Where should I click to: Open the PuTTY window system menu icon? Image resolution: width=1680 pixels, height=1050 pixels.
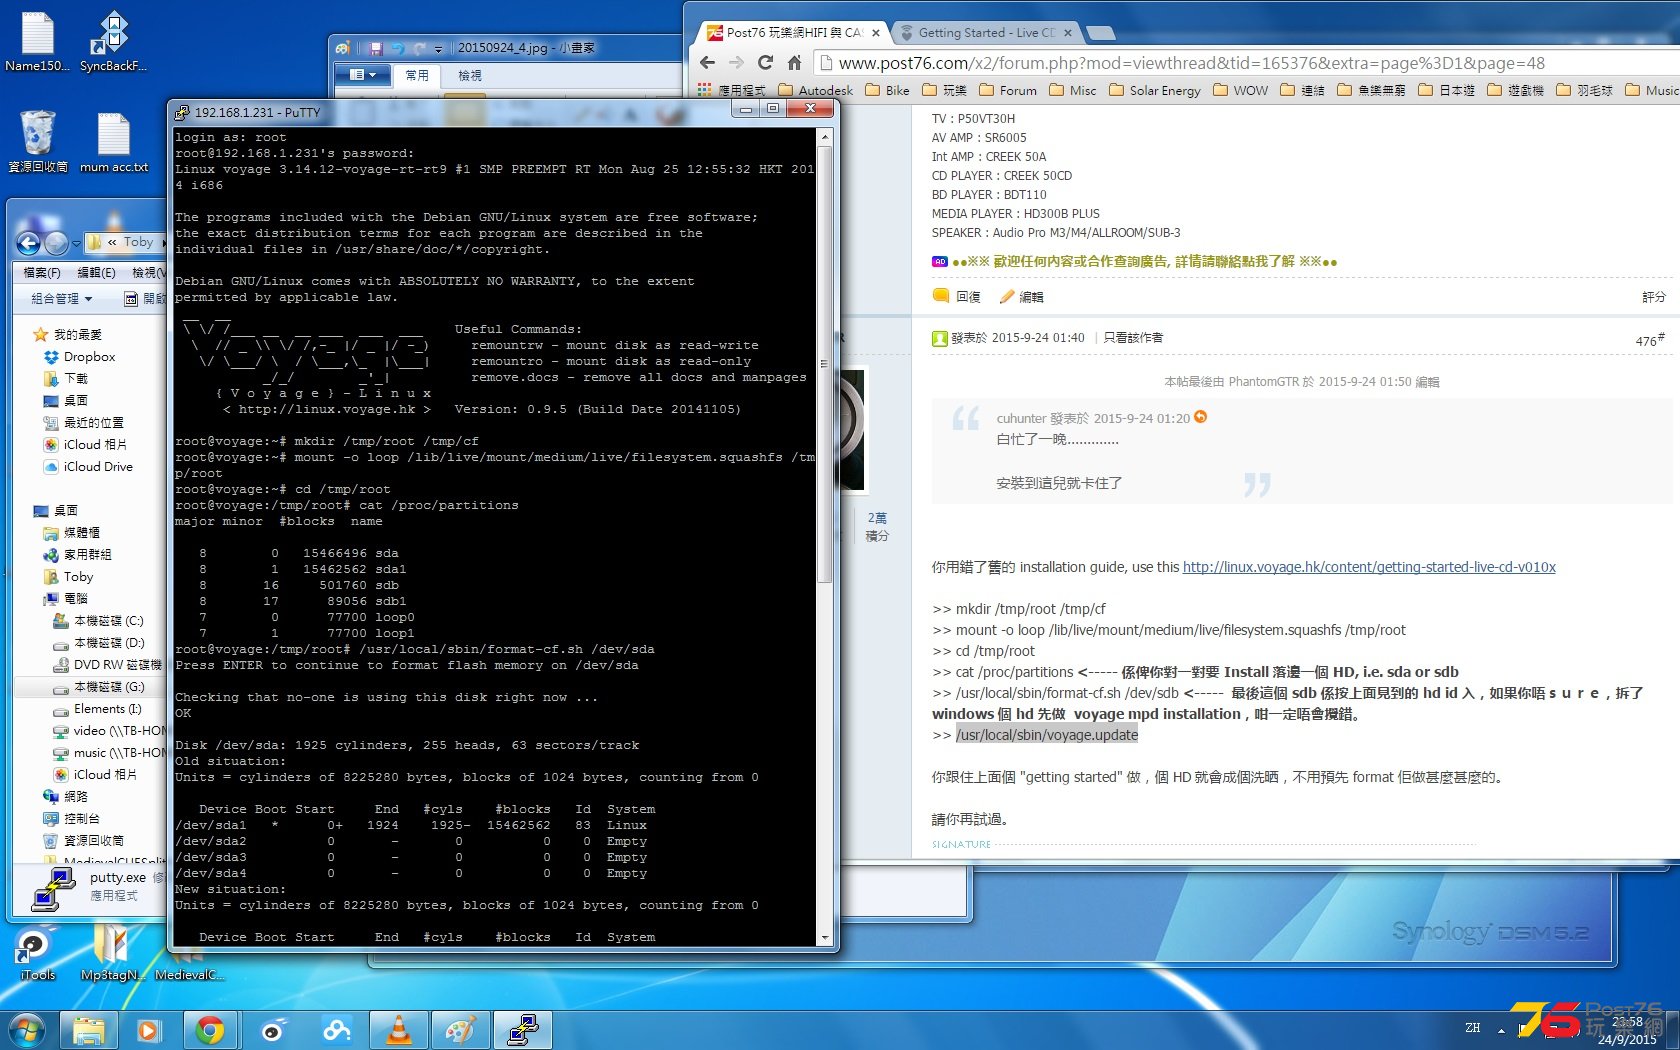pyautogui.click(x=181, y=112)
